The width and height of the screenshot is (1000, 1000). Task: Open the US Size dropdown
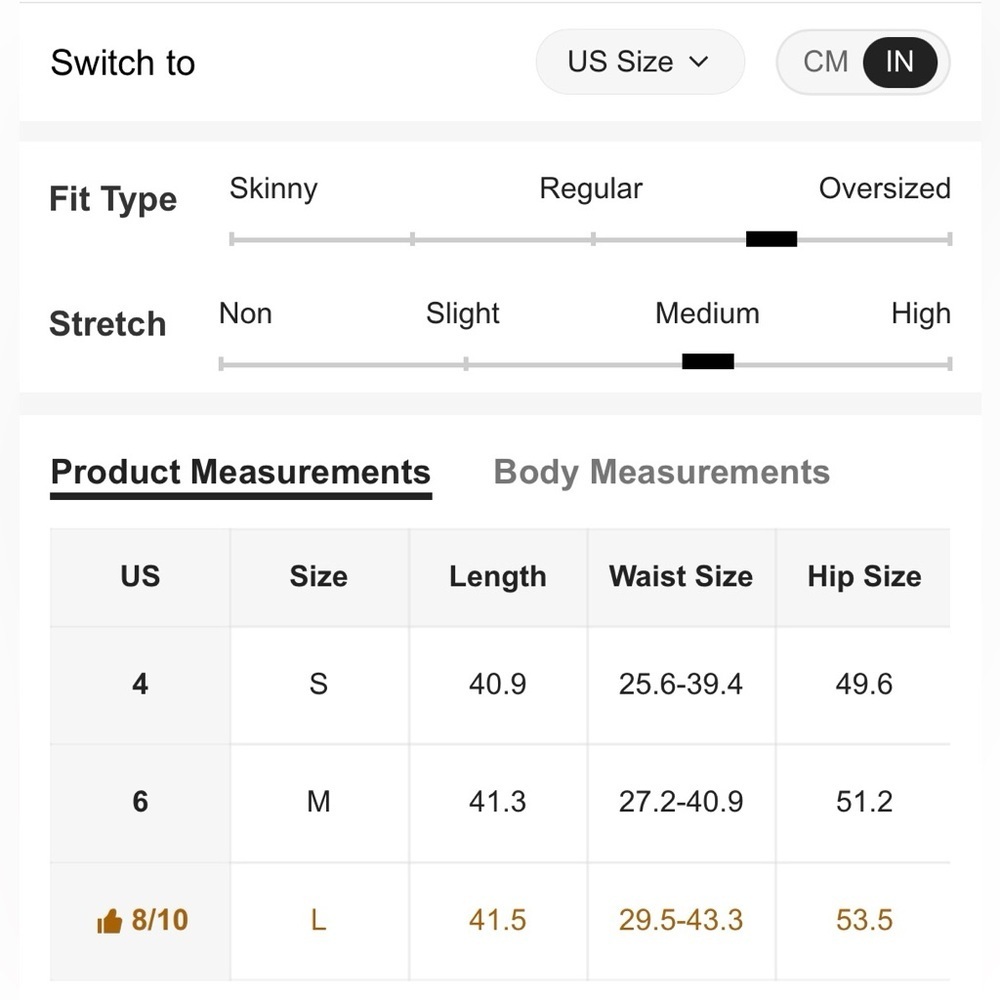tap(640, 62)
